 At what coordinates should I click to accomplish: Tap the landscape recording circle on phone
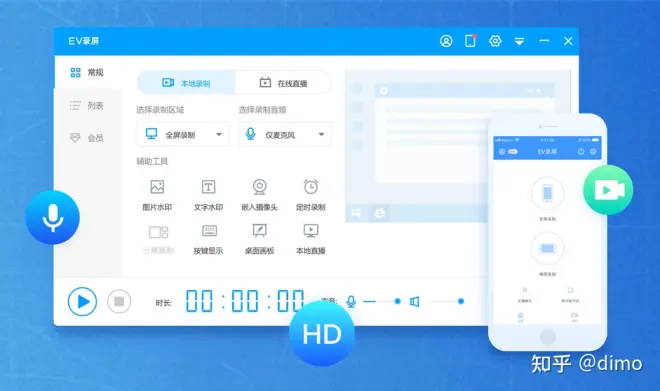click(x=547, y=248)
